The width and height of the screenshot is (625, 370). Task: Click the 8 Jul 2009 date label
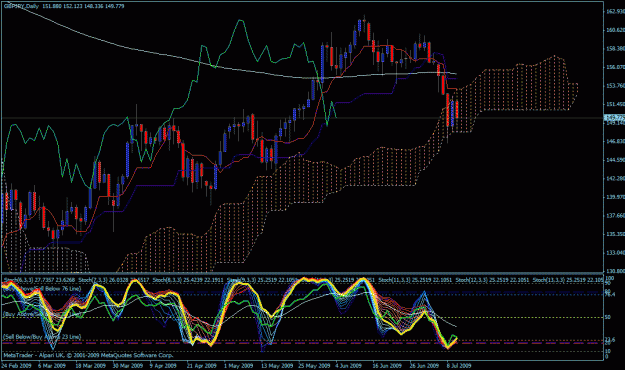coord(459,366)
